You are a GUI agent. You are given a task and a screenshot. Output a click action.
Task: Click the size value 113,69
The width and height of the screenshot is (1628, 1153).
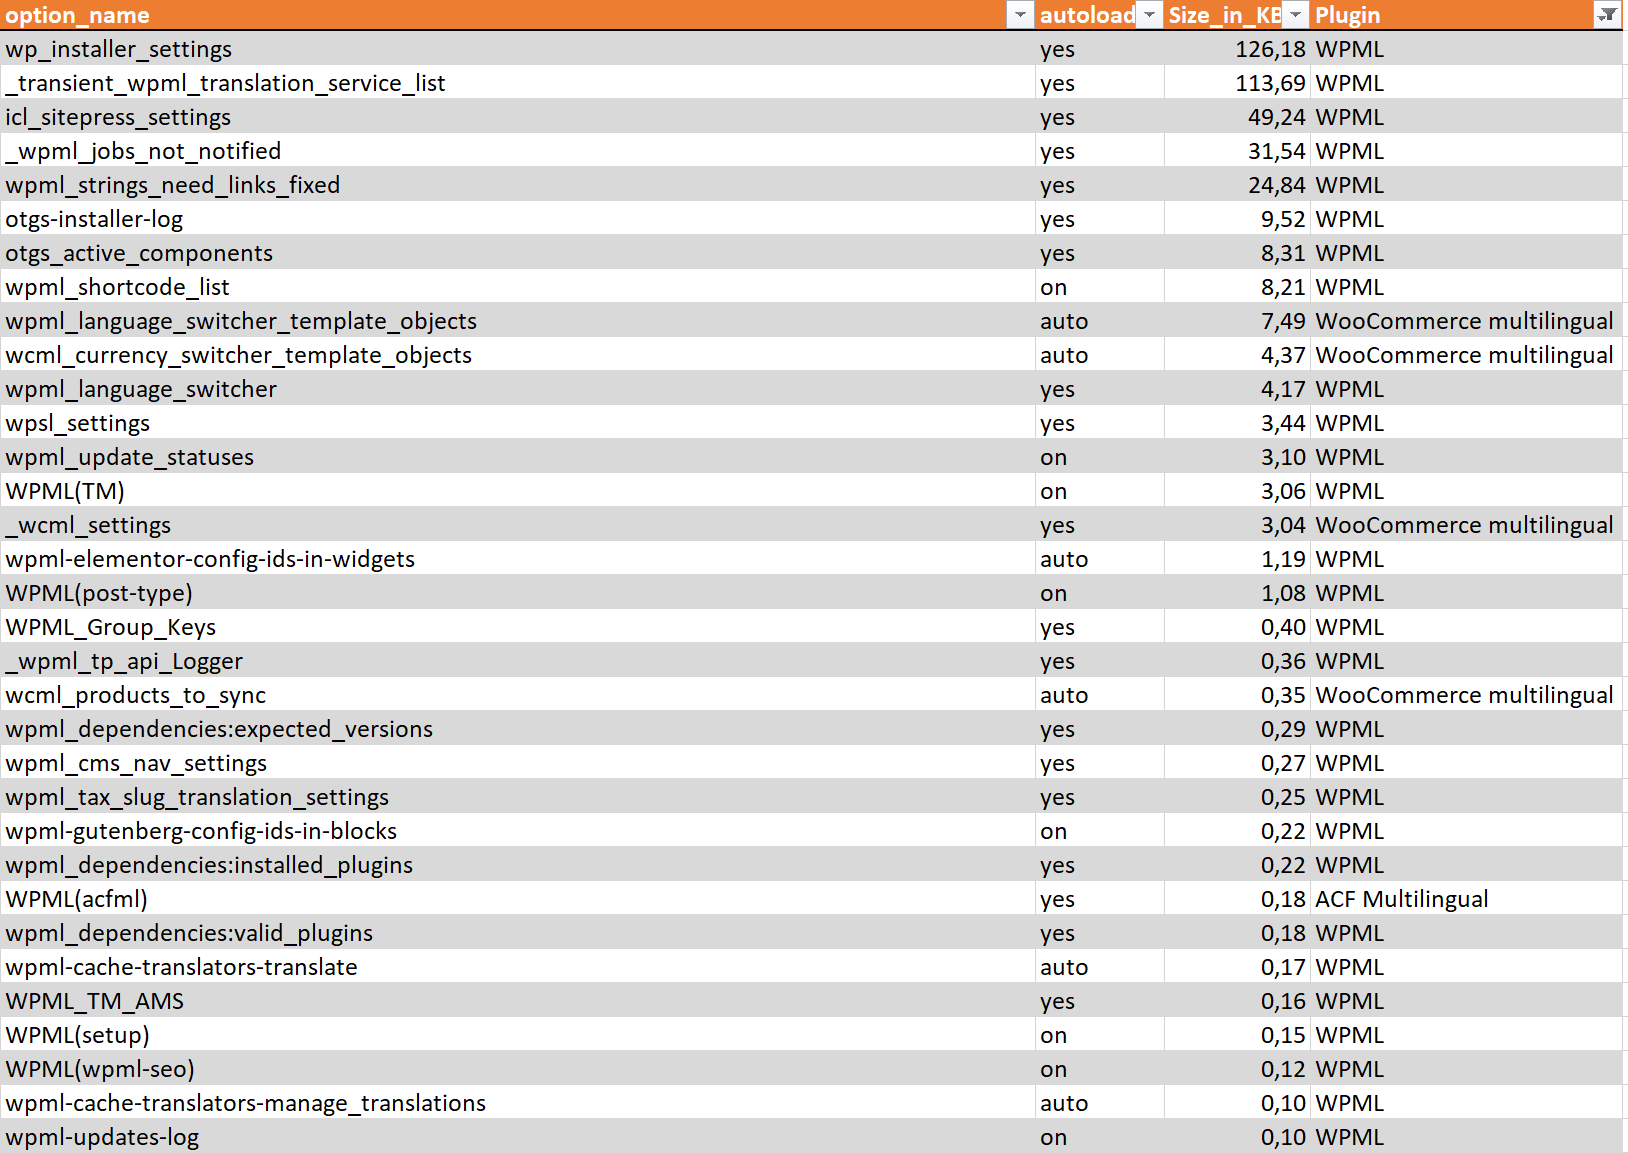click(1238, 83)
